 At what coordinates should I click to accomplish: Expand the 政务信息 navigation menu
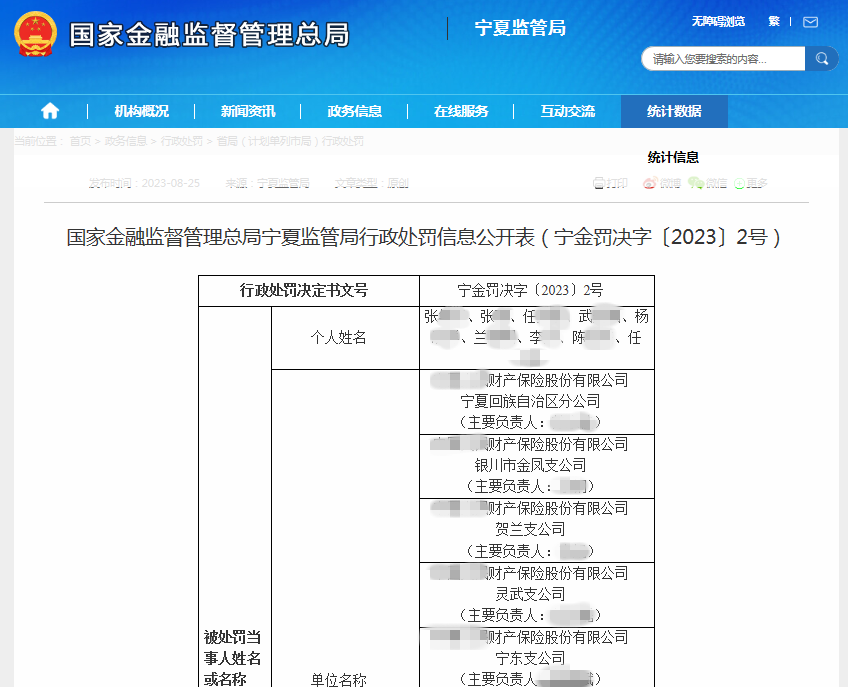[355, 111]
